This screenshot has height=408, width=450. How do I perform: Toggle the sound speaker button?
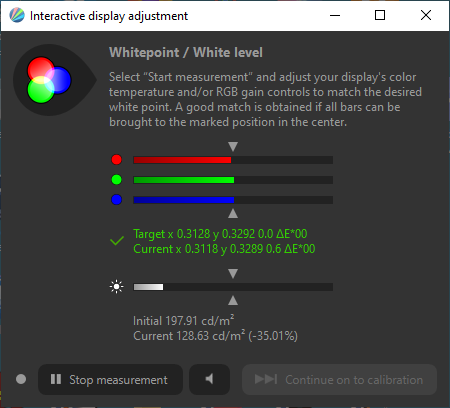click(209, 379)
